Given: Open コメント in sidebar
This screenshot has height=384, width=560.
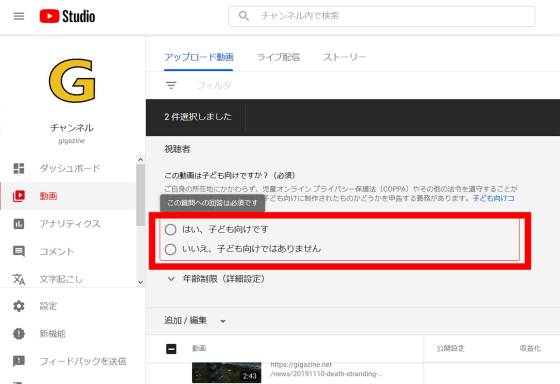Looking at the screenshot, I should click(x=68, y=251).
